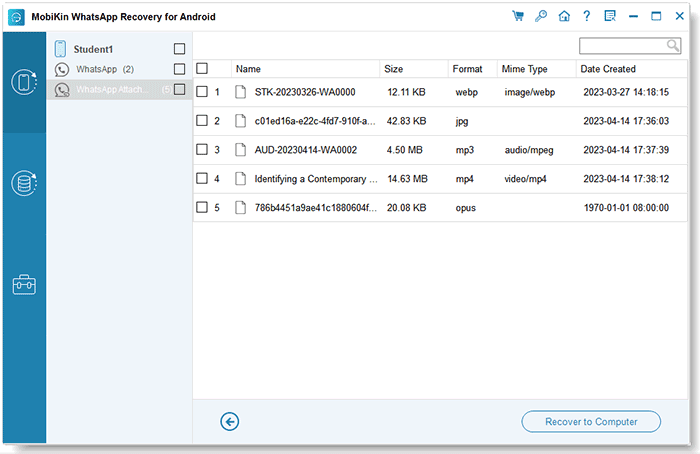The width and height of the screenshot is (700, 454).
Task: Select Android phone recovery sidebar icon
Action: click(24, 82)
